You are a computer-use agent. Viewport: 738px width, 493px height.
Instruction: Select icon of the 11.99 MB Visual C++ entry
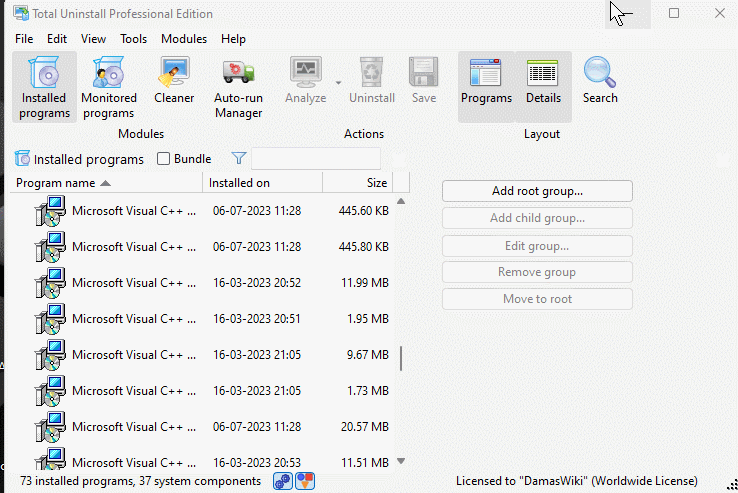pos(50,283)
